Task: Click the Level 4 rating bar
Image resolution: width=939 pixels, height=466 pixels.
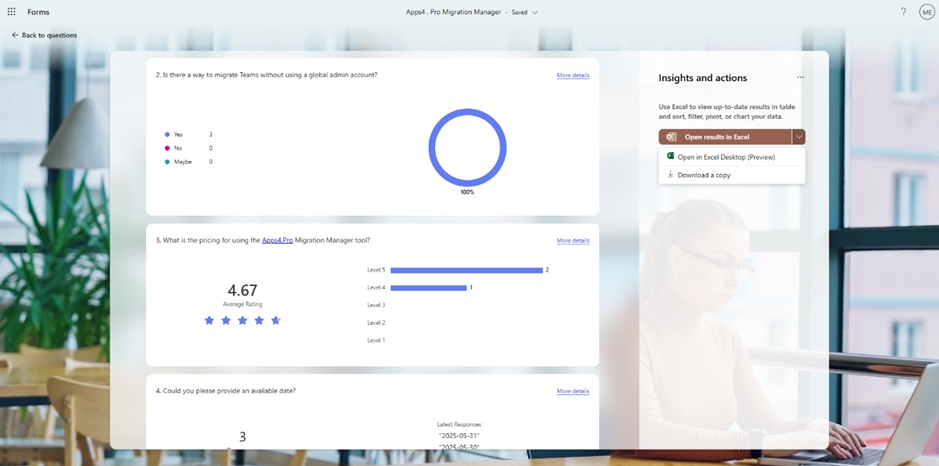Action: pyautogui.click(x=428, y=288)
